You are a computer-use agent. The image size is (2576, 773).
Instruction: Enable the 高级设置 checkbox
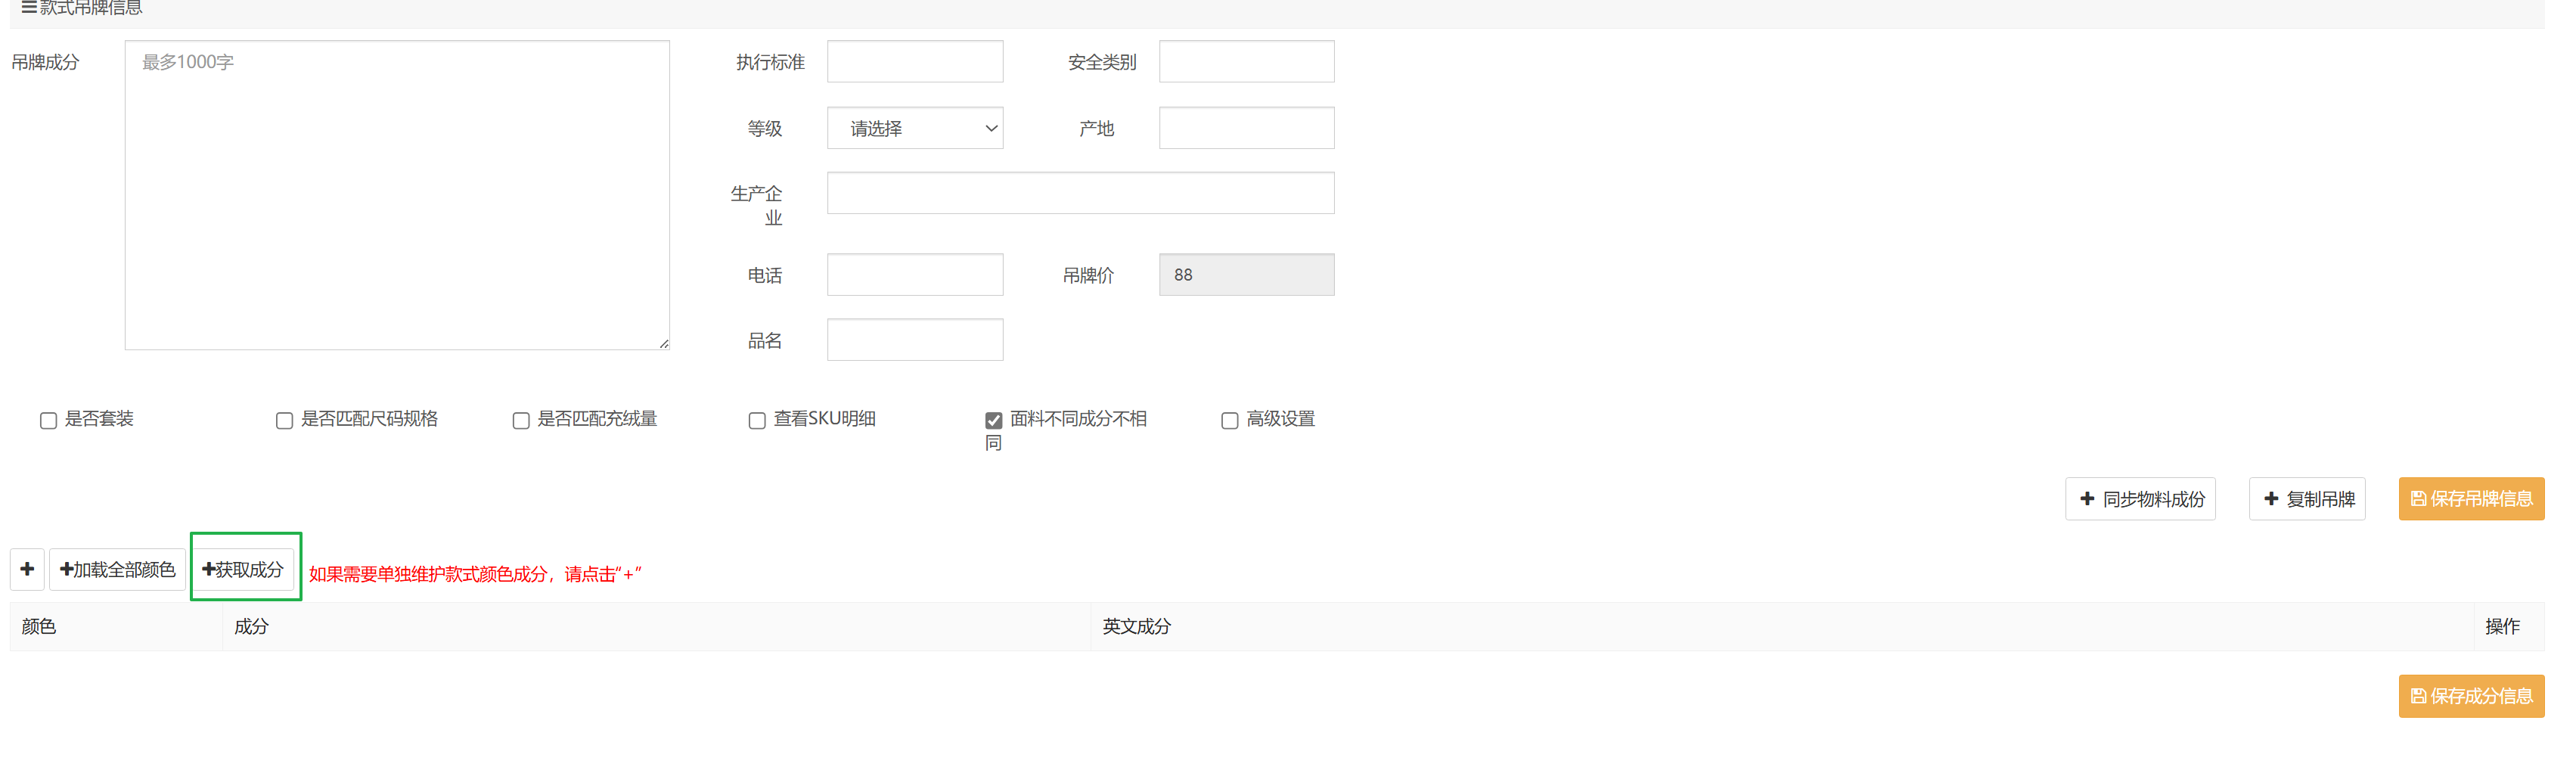point(1229,421)
